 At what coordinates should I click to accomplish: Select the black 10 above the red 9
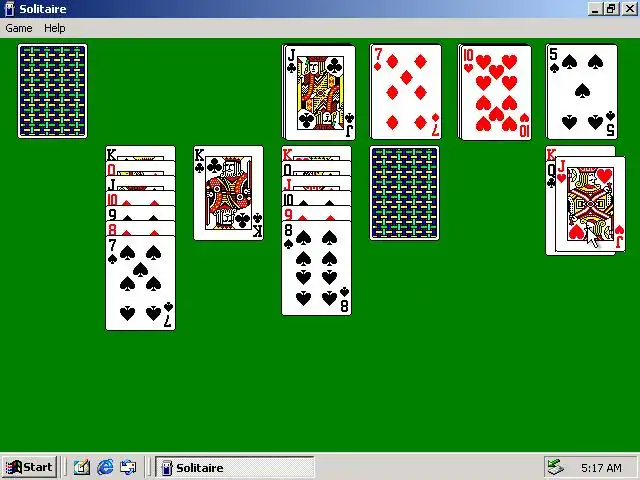(x=316, y=198)
